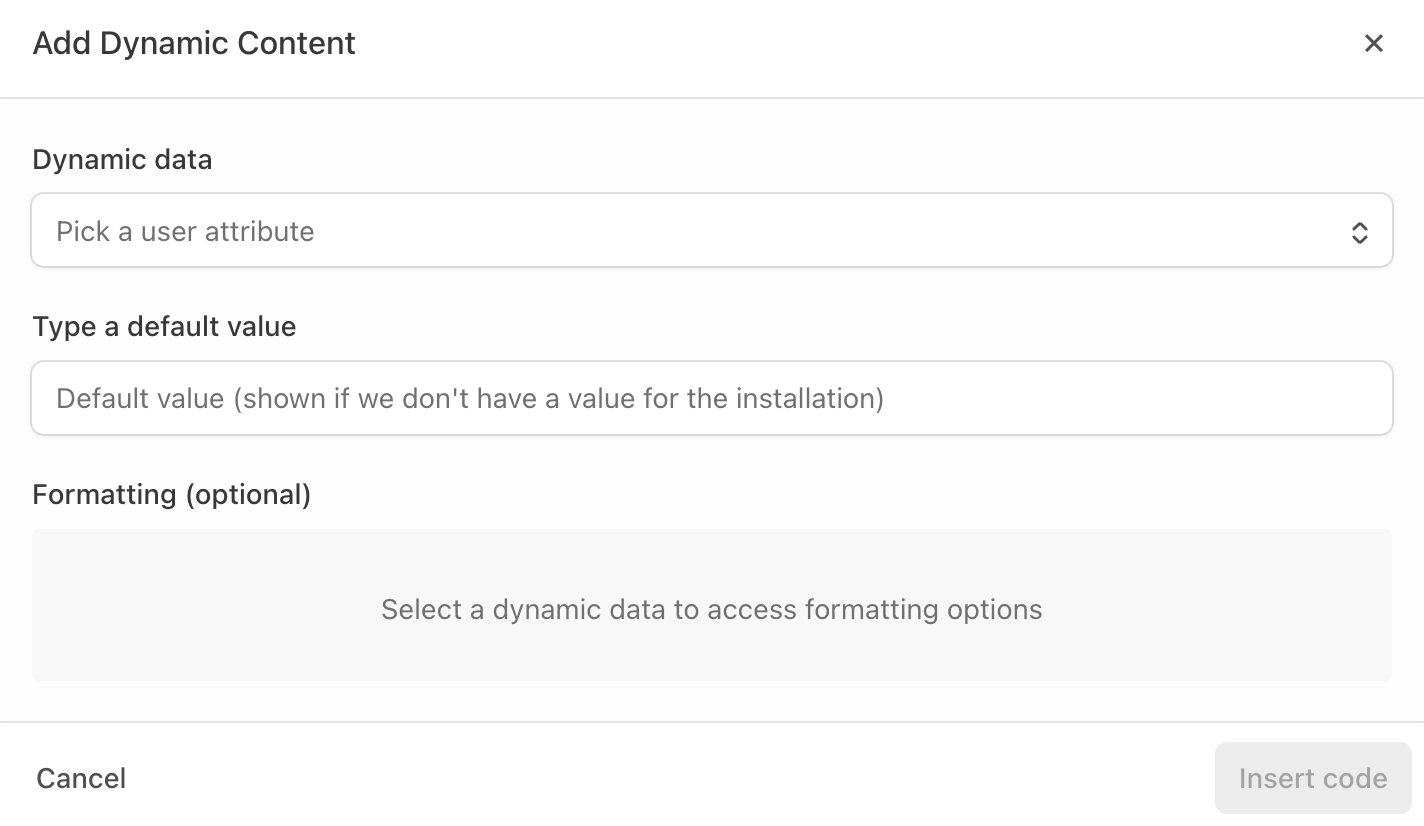Open the Pick a user attribute dropdown
The image size is (1424, 826).
tap(711, 231)
